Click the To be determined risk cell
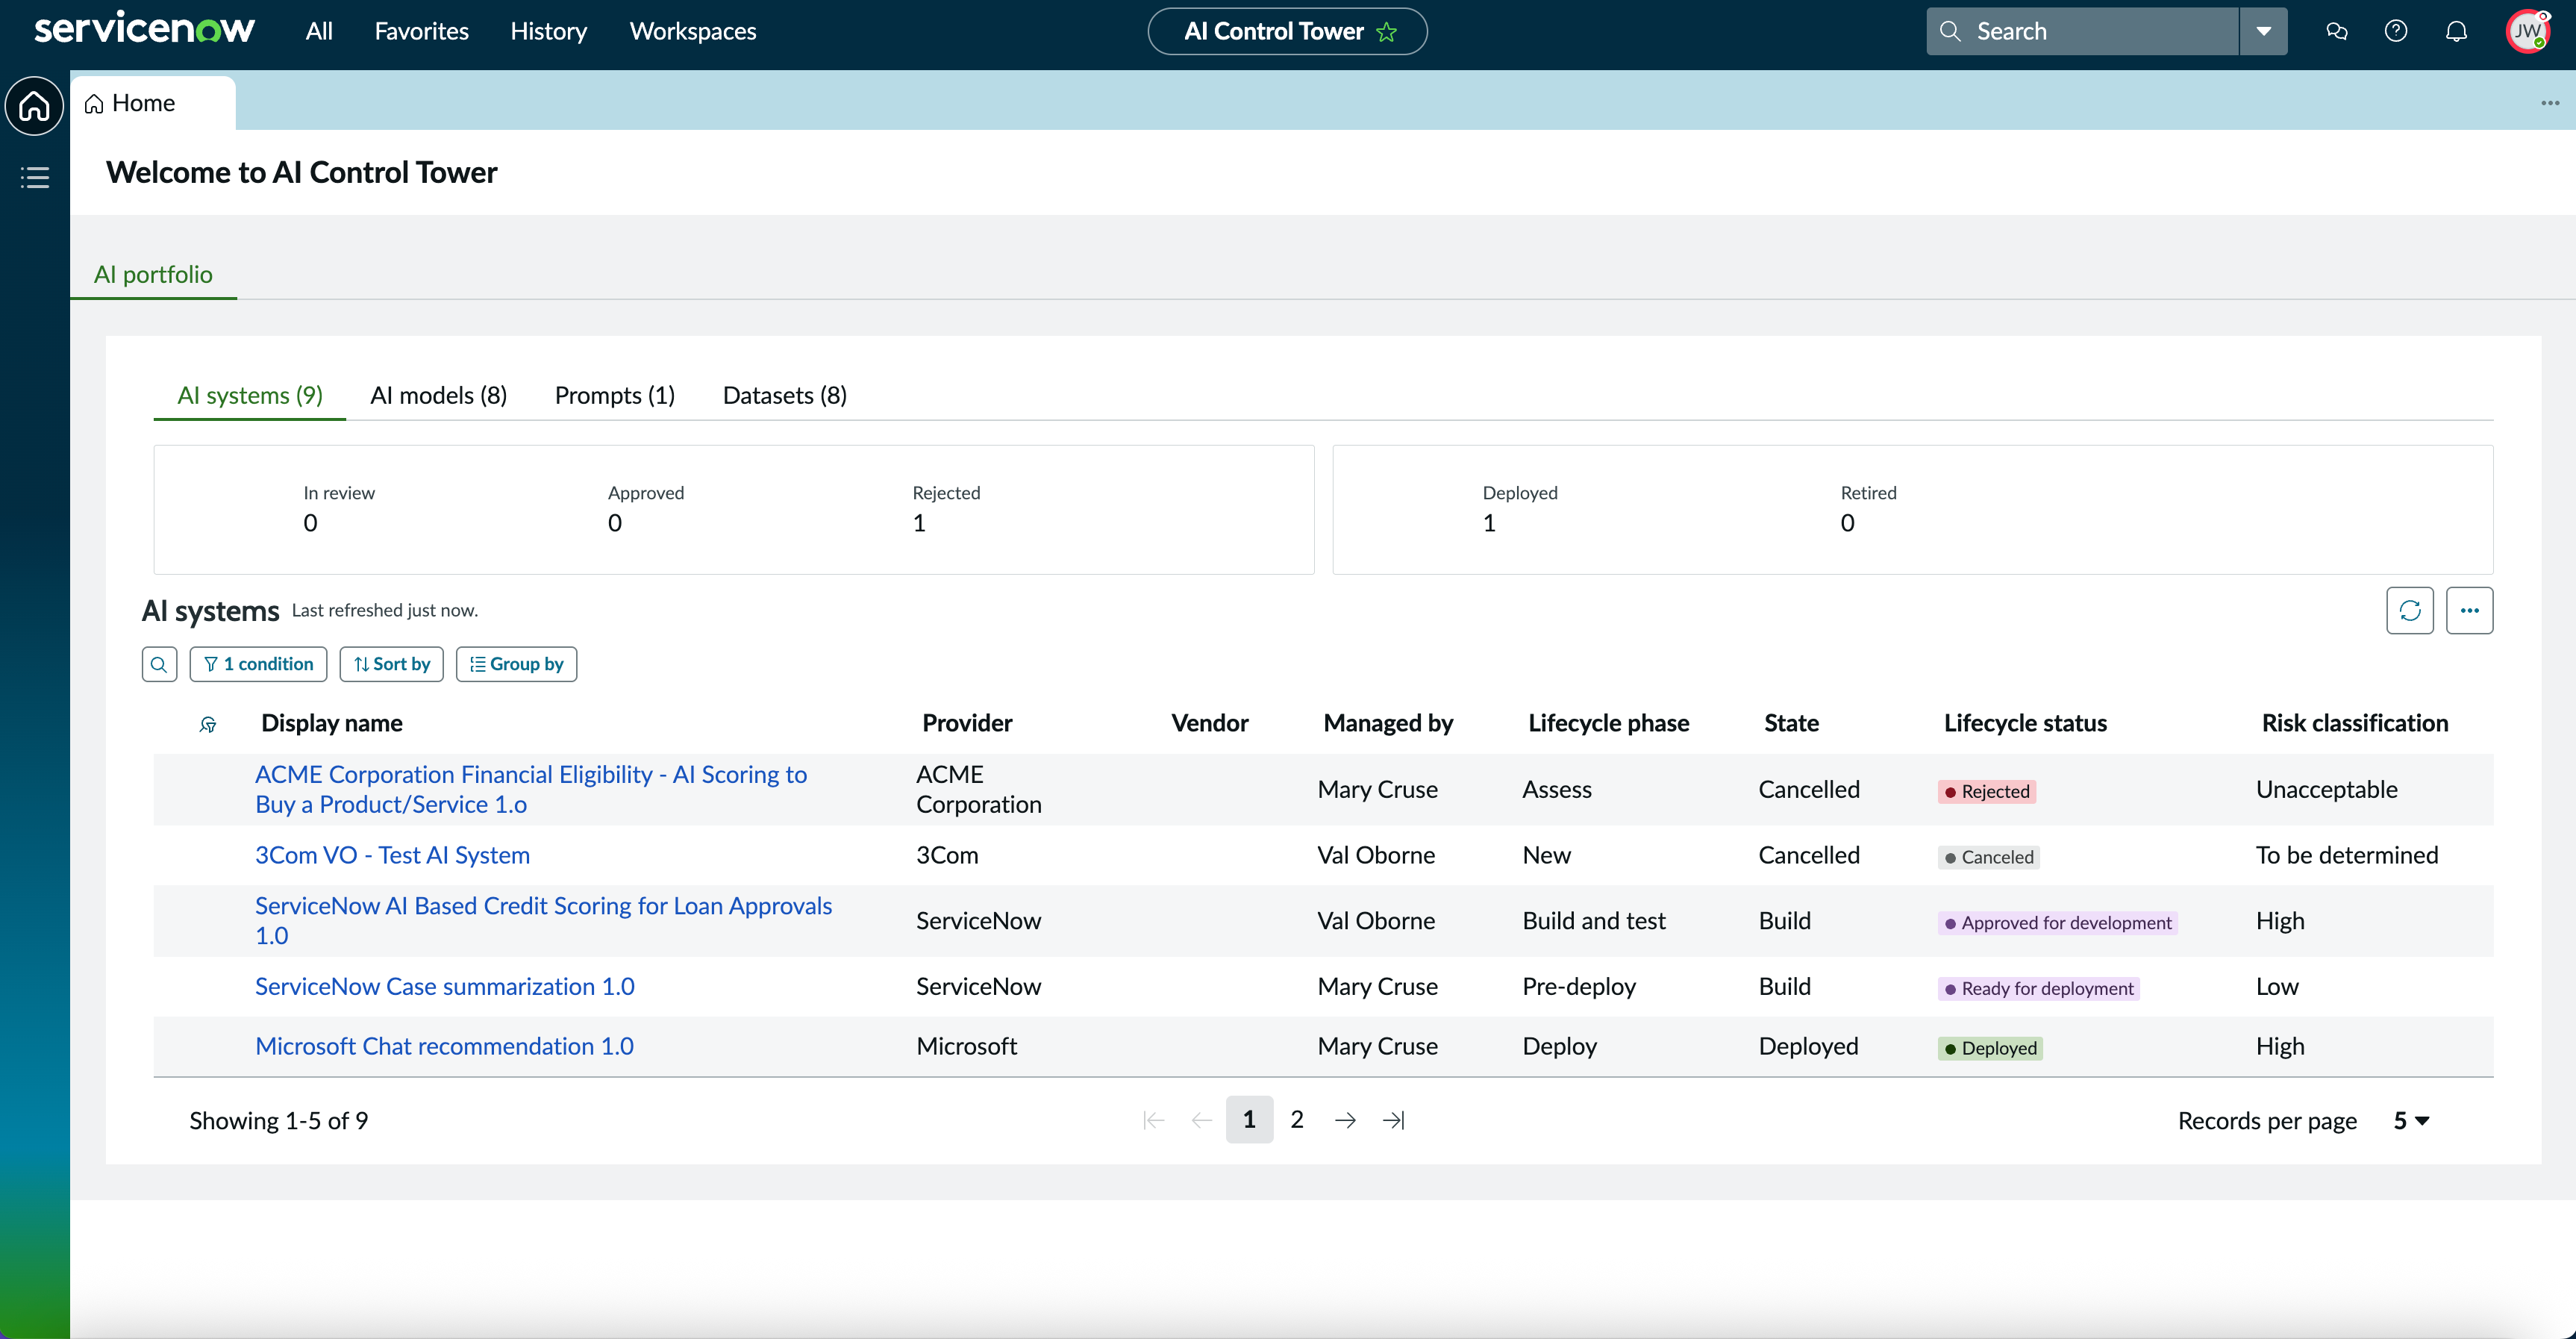Image resolution: width=2576 pixels, height=1339 pixels. click(2347, 855)
